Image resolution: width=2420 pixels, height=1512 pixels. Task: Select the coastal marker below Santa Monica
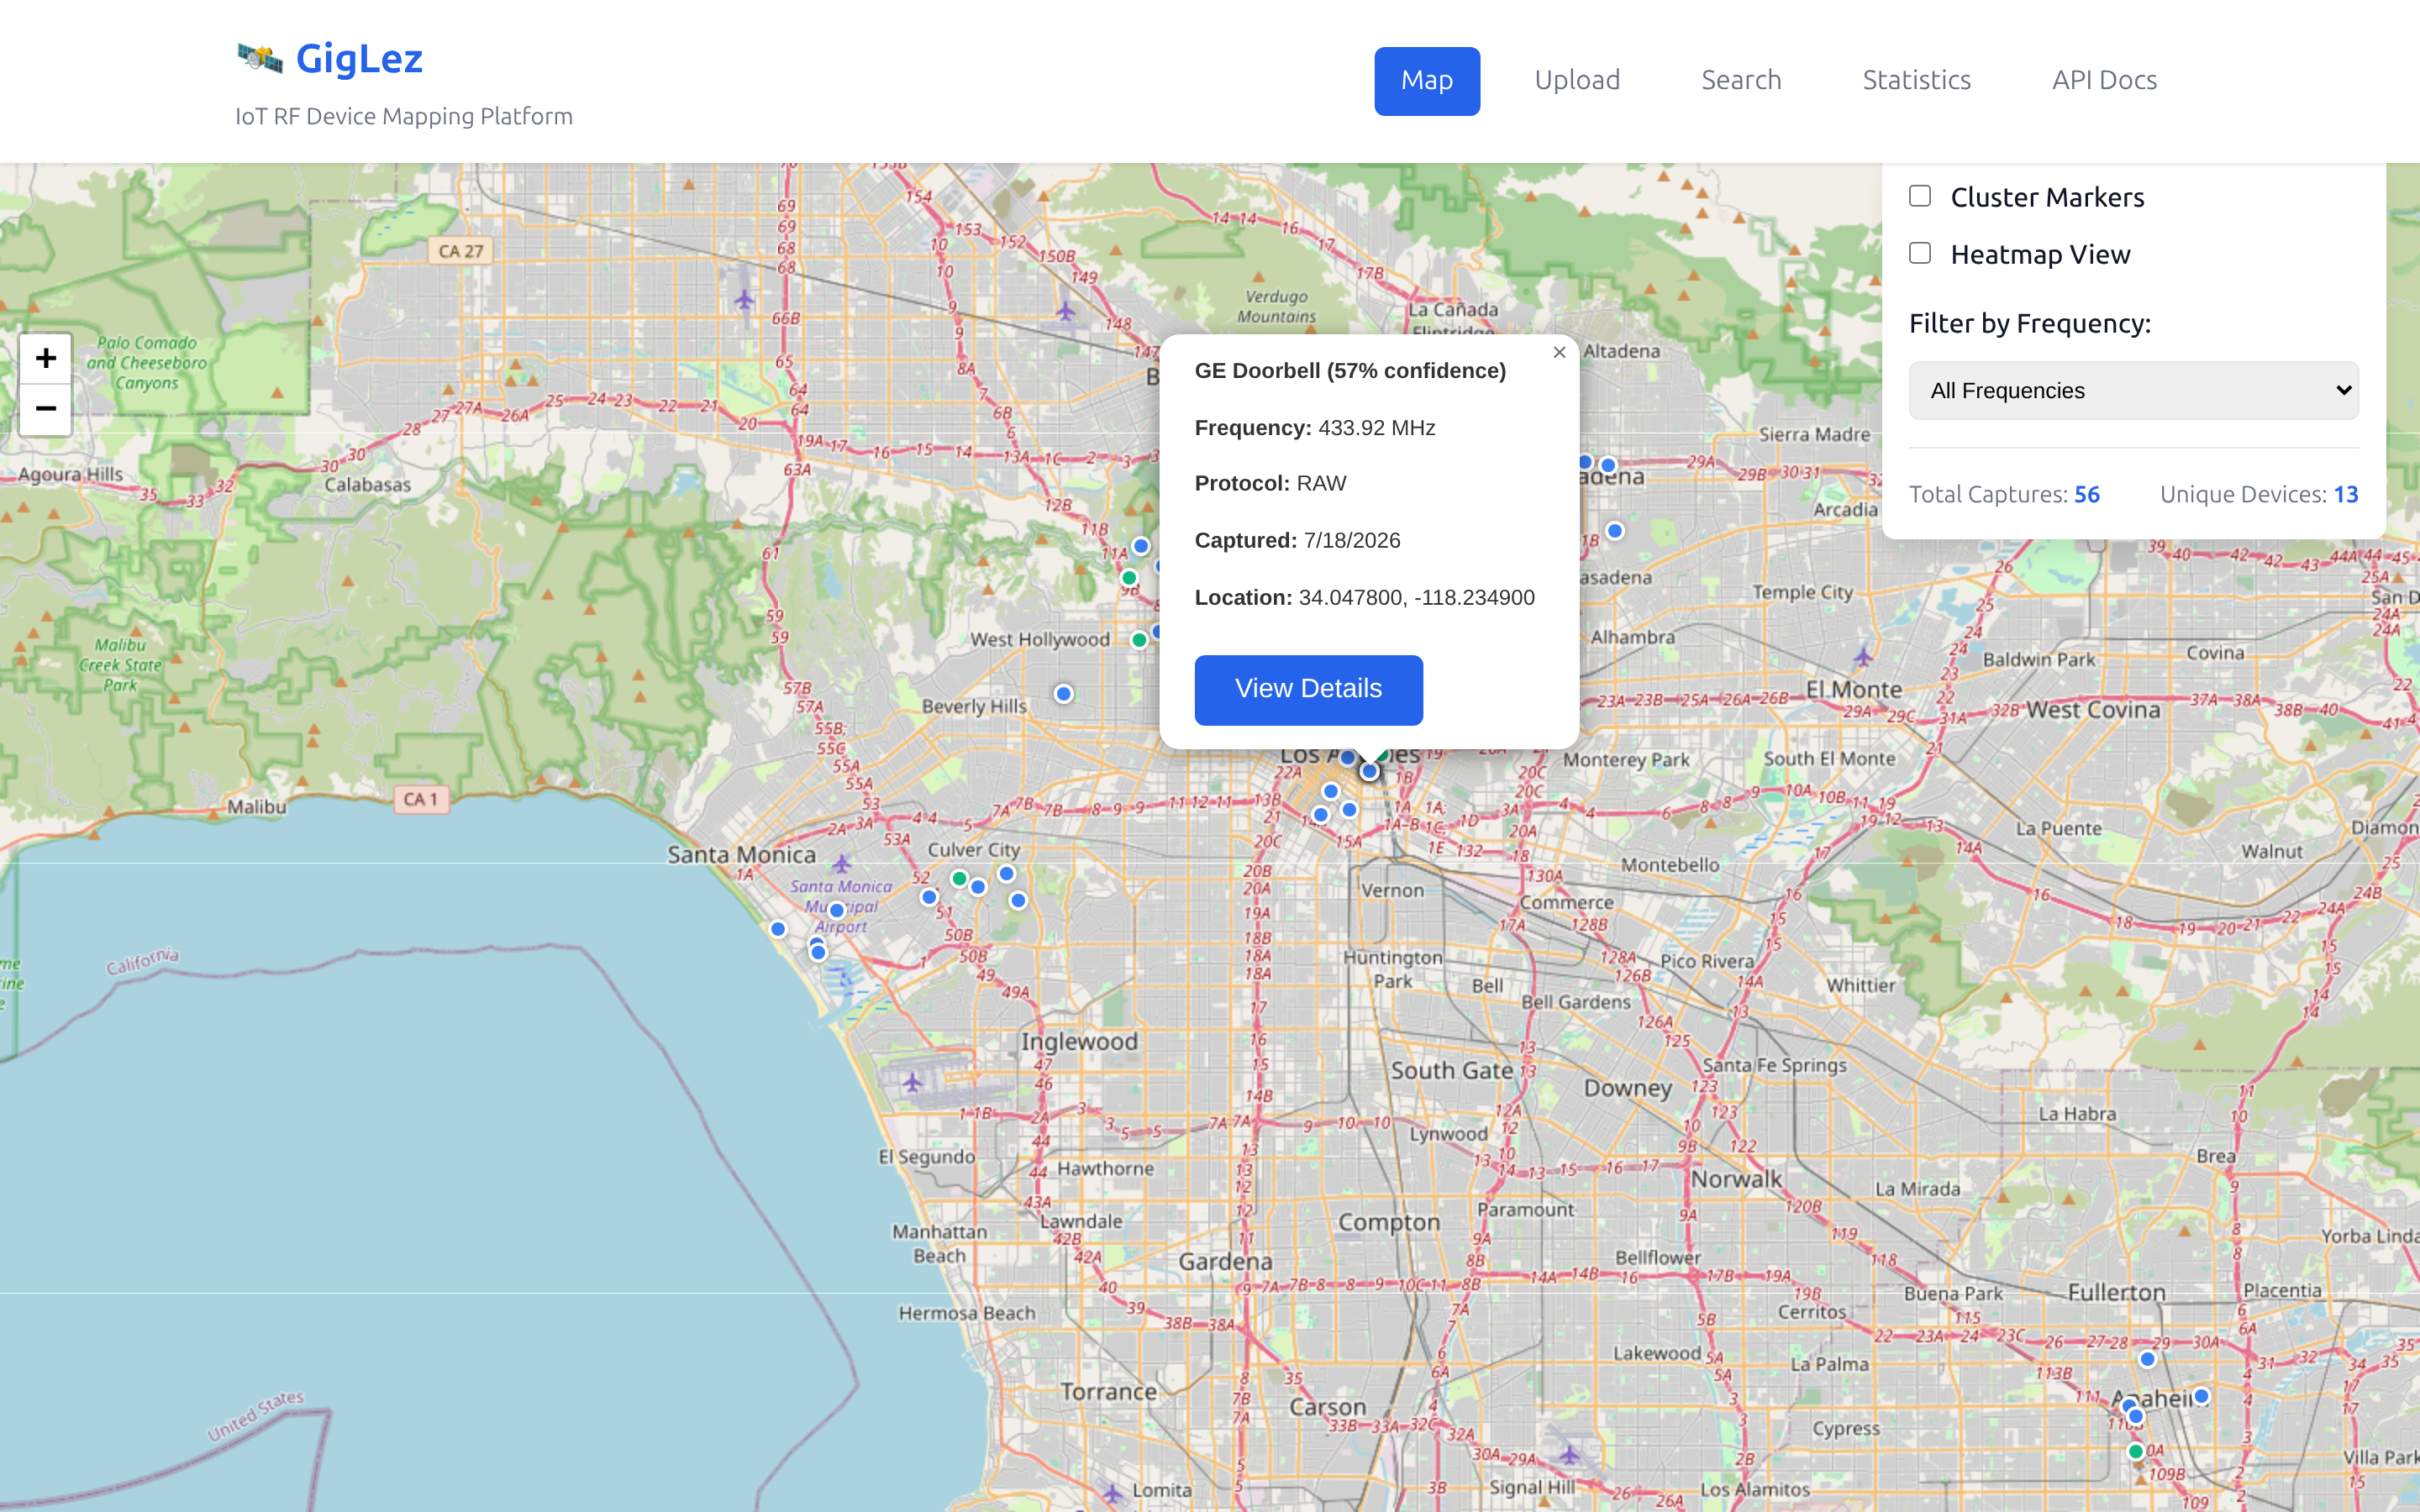(778, 929)
